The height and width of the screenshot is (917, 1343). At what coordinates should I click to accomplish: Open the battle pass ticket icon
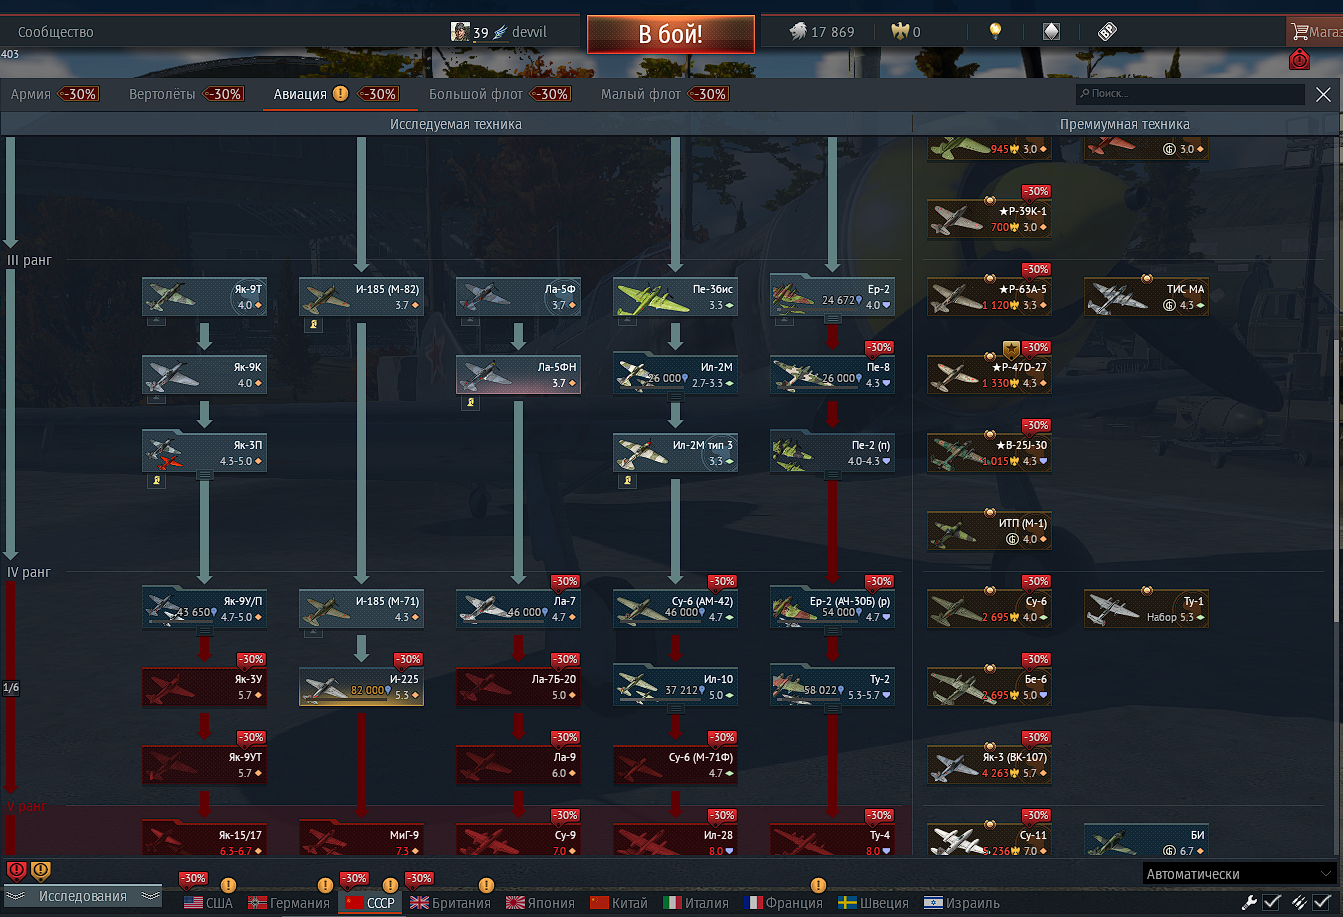1106,32
